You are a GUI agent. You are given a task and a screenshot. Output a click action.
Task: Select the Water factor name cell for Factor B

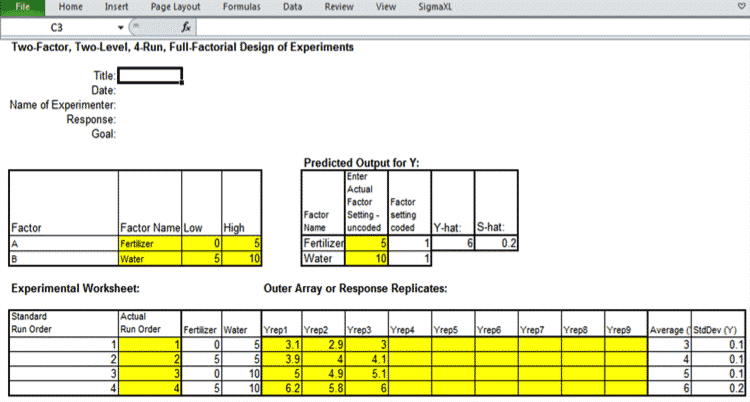pos(150,259)
